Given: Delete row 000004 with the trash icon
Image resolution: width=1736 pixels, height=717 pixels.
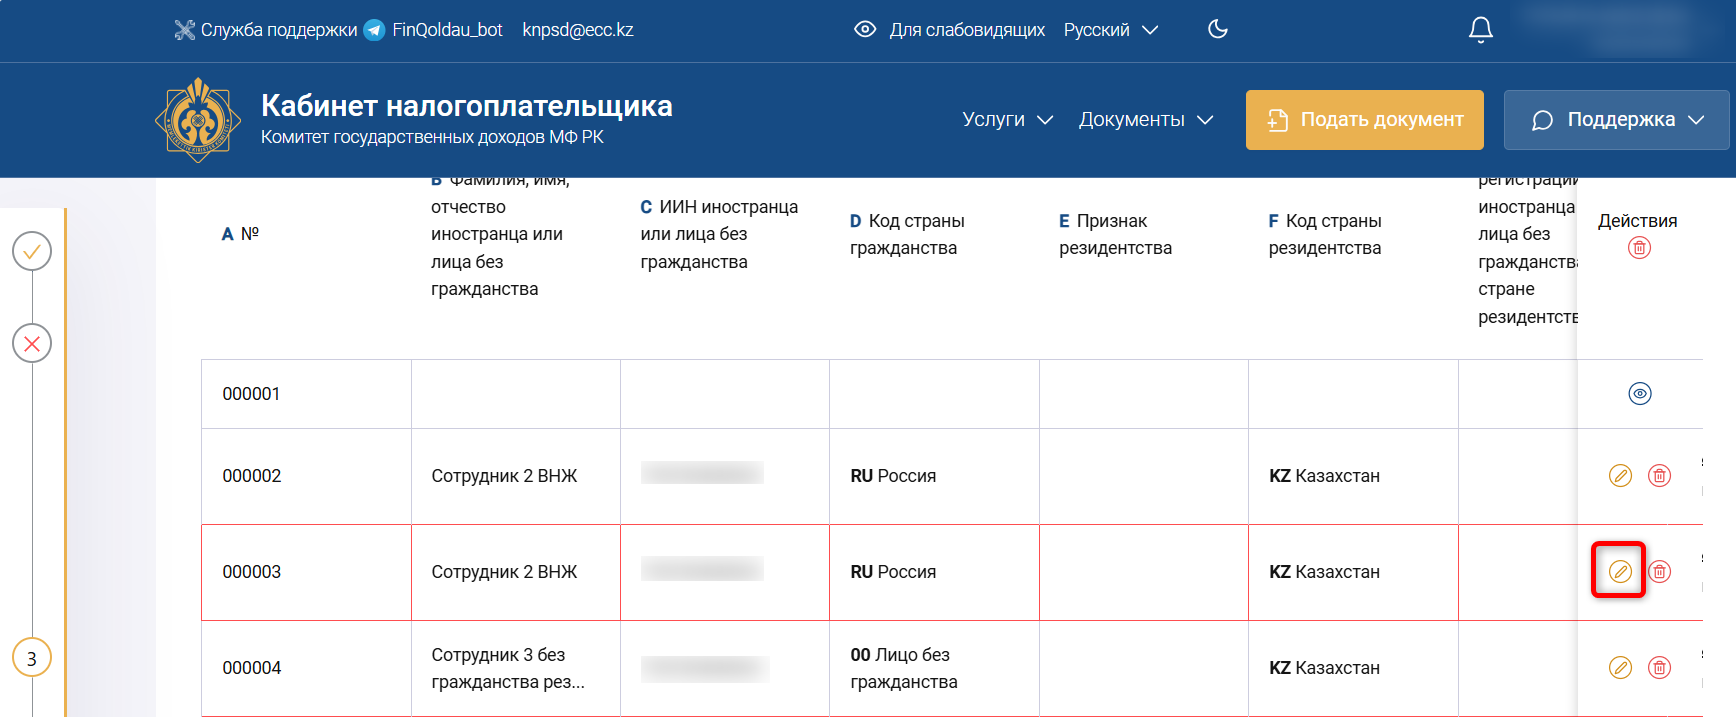Looking at the screenshot, I should click(x=1659, y=668).
